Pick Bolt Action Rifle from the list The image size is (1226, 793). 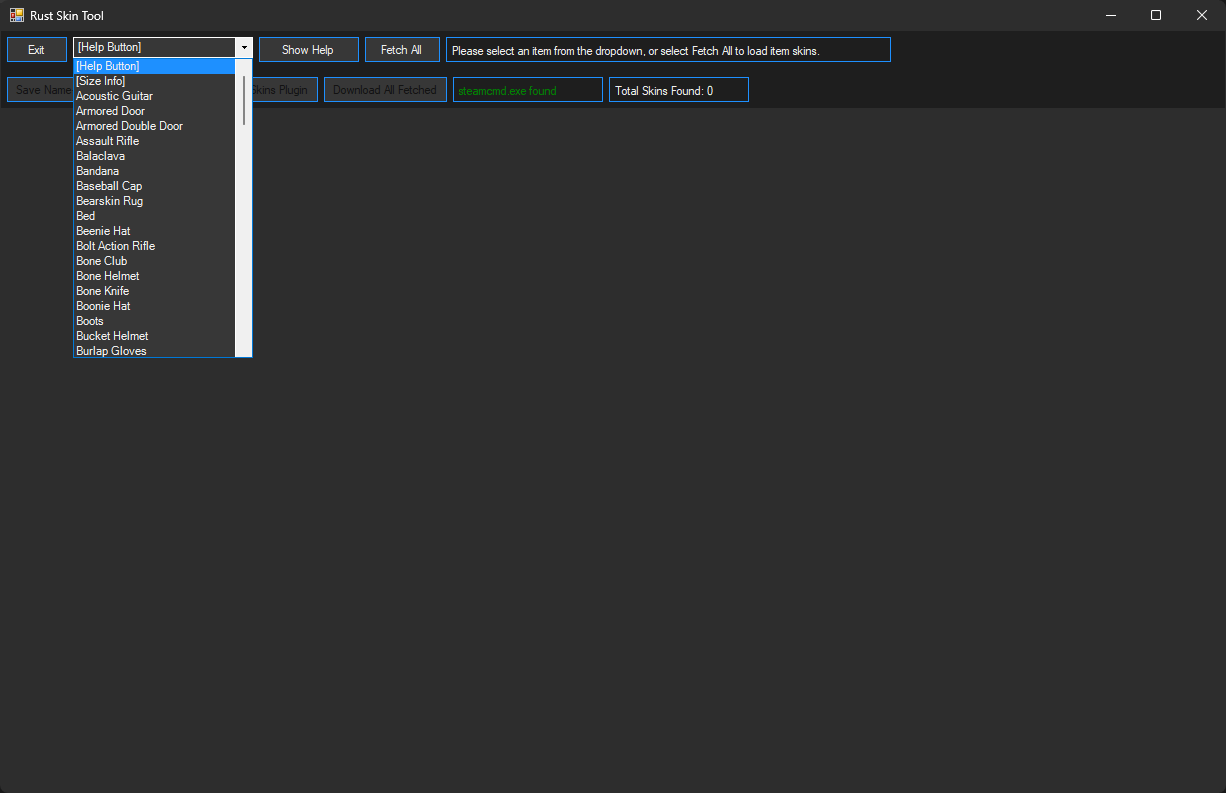(115, 246)
